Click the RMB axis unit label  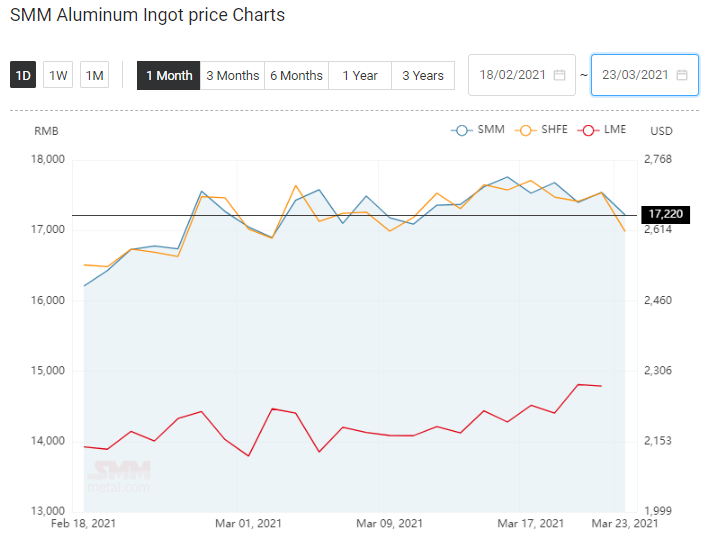point(47,131)
